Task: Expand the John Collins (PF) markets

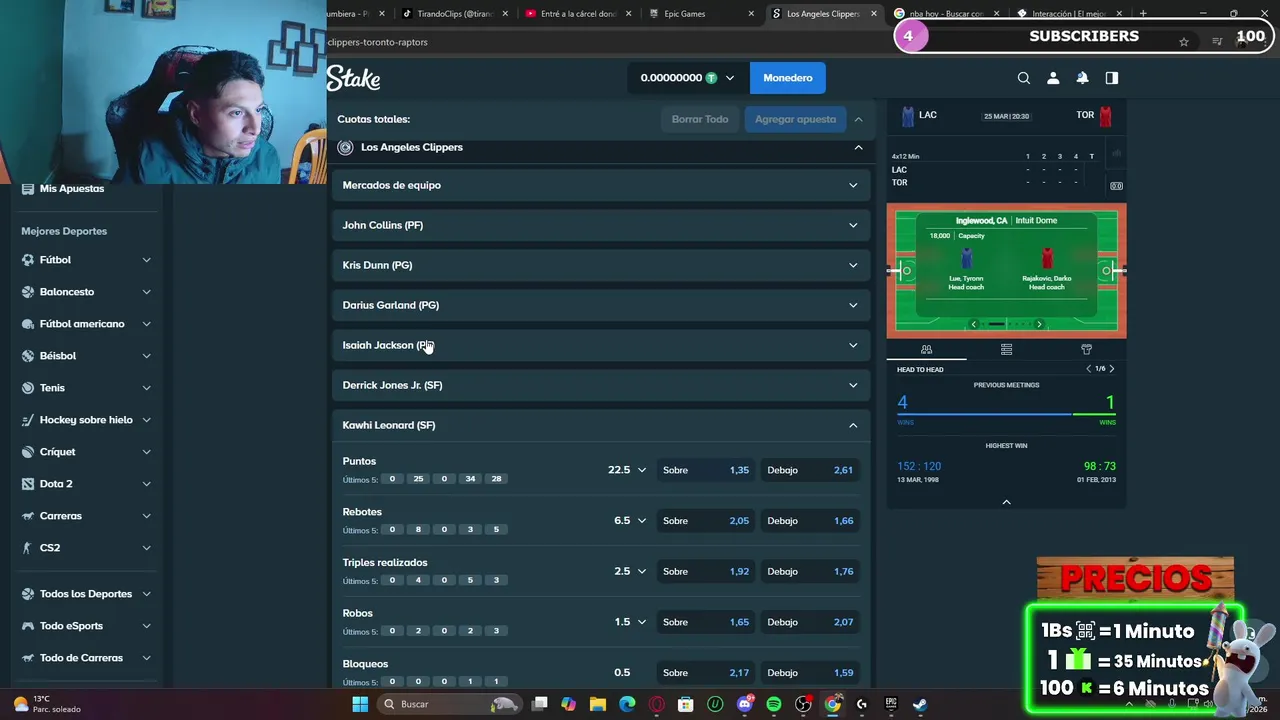Action: tap(601, 225)
